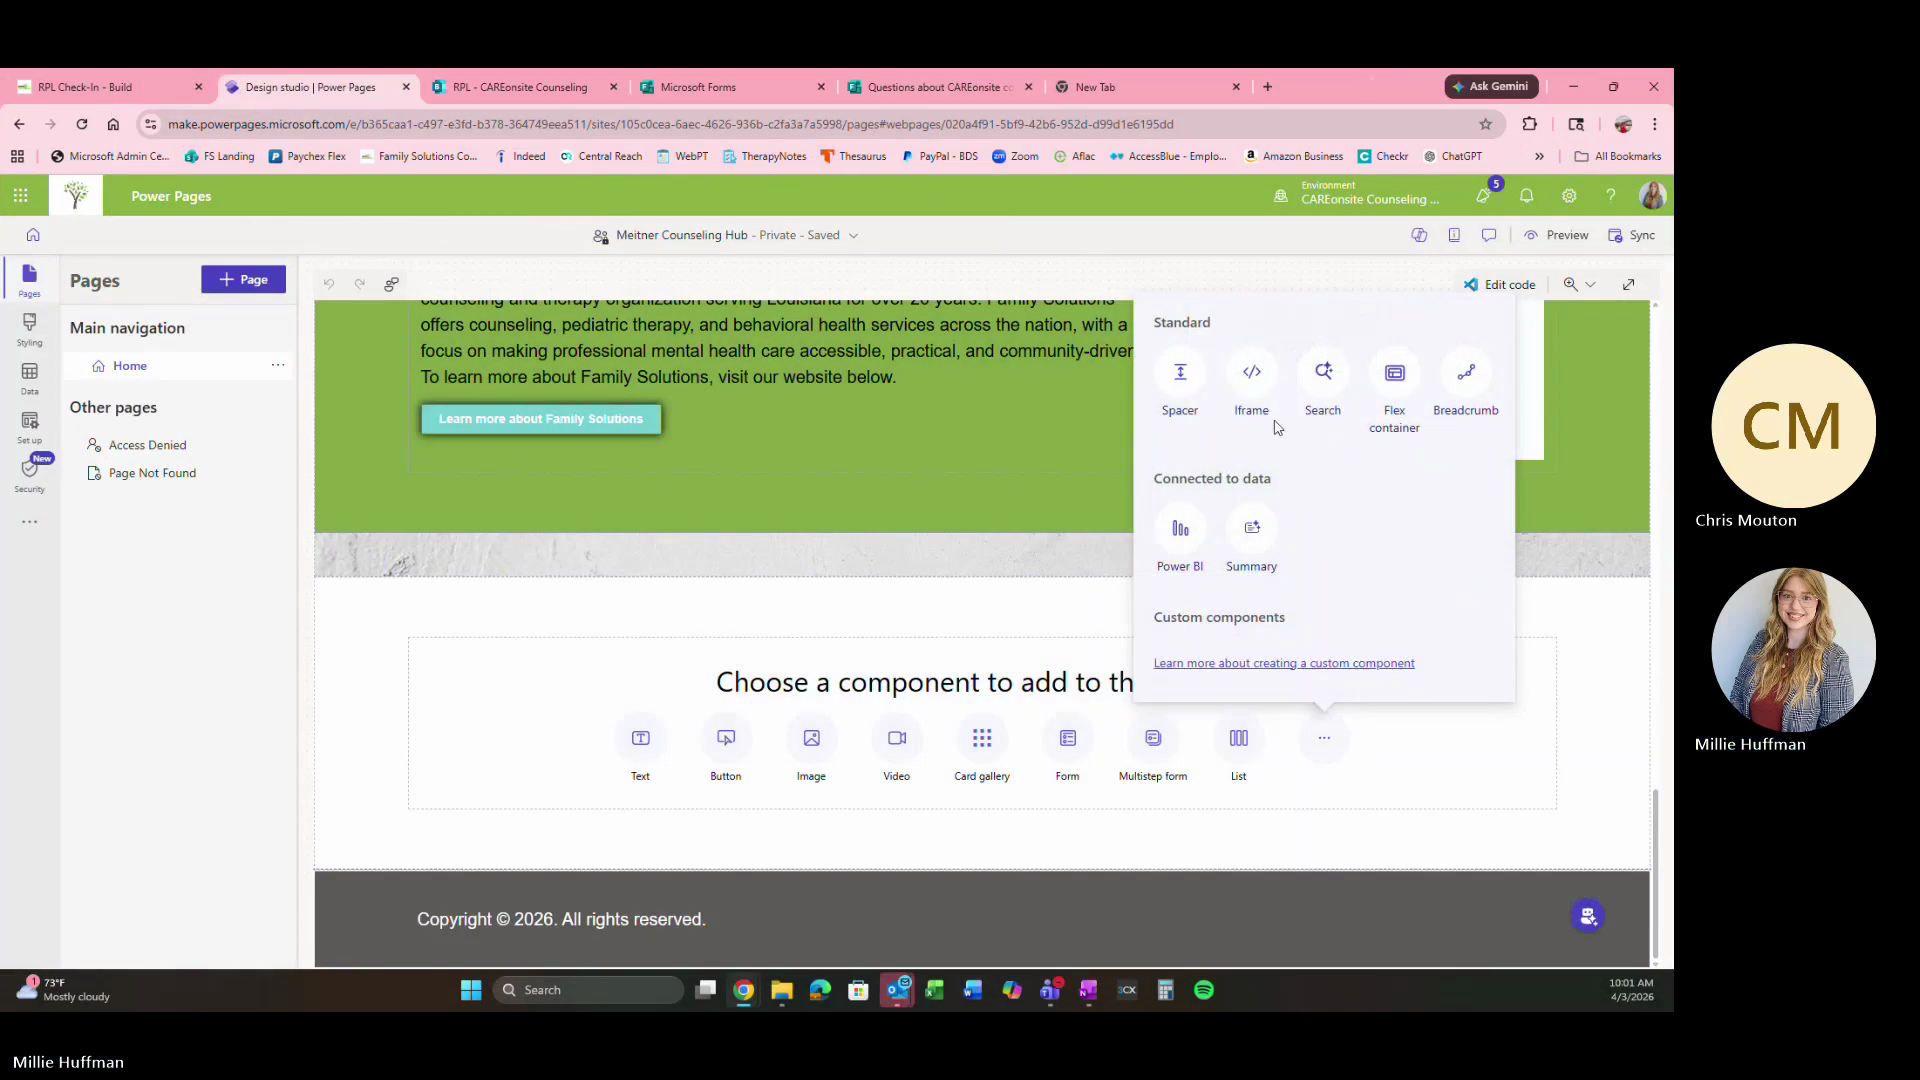Image resolution: width=1920 pixels, height=1080 pixels.
Task: Open the help question mark icon
Action: tap(1610, 196)
